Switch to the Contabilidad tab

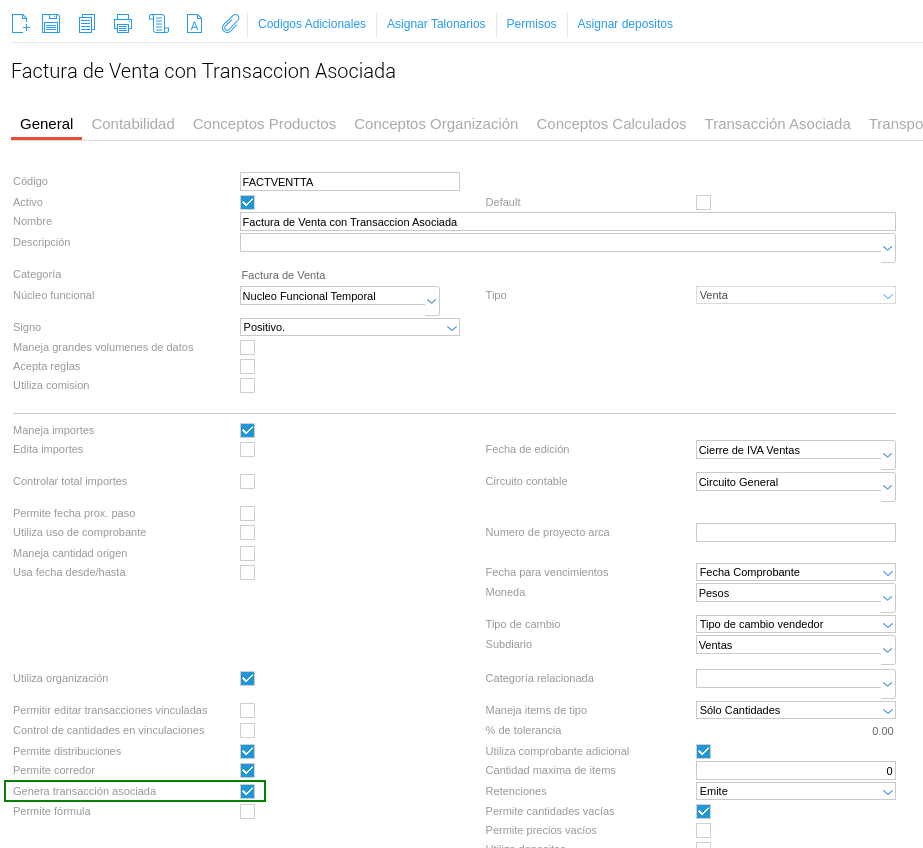[x=133, y=124]
